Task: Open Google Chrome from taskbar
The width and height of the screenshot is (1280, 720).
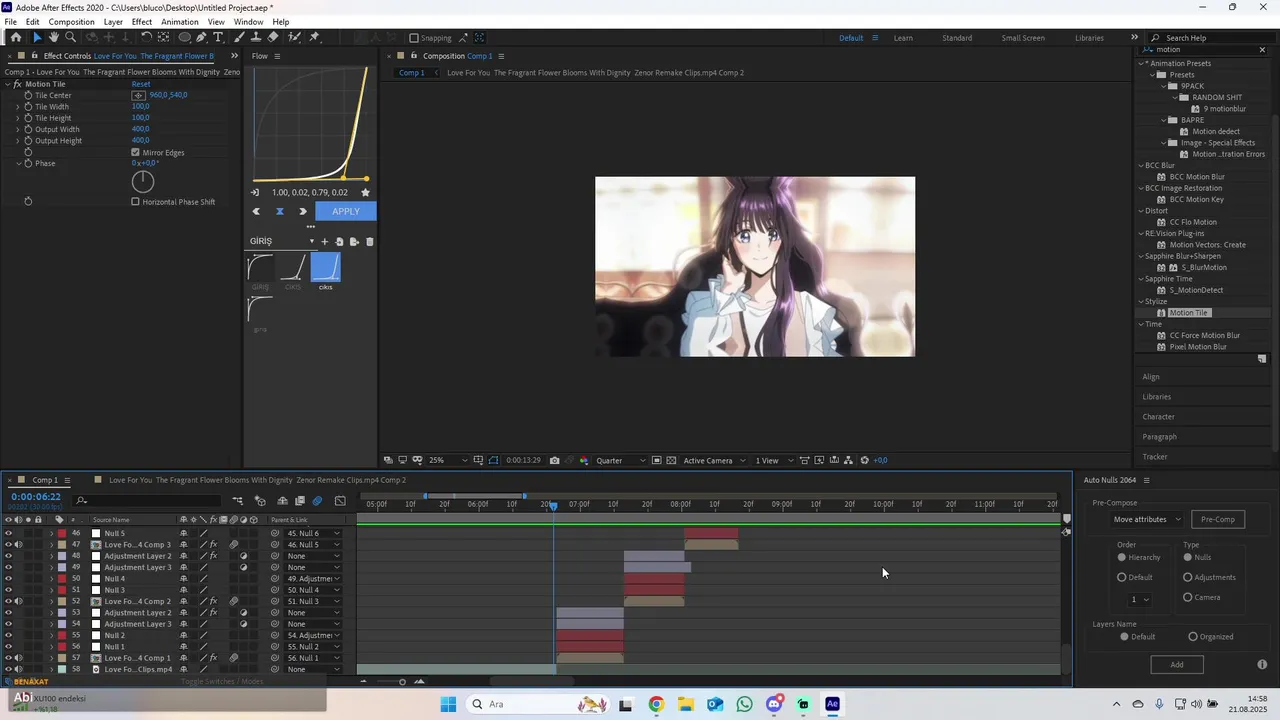Action: (x=656, y=704)
